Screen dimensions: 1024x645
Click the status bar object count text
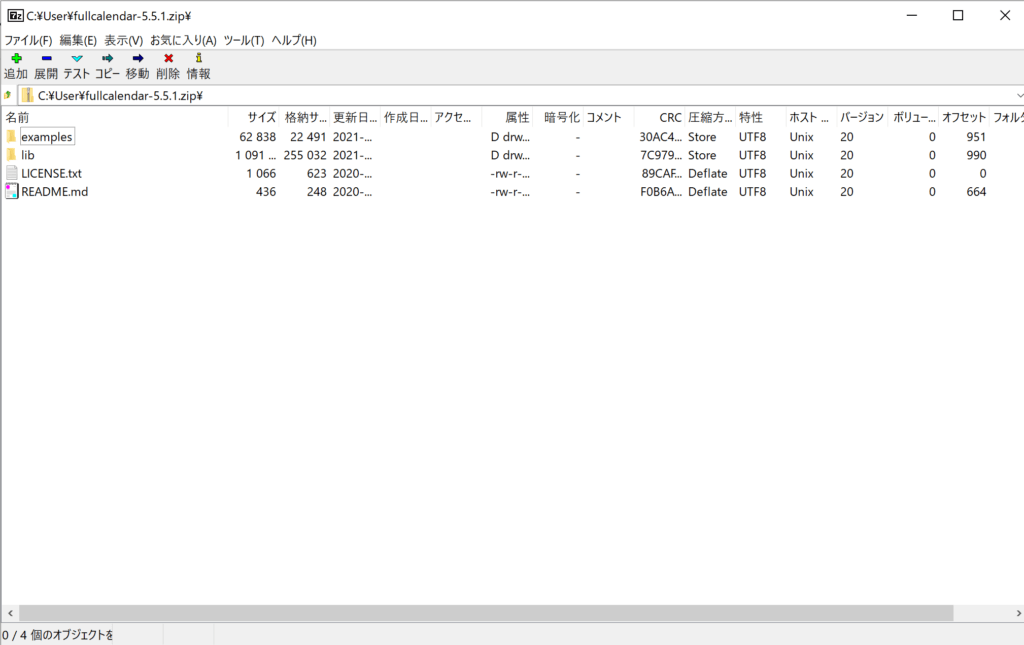click(57, 635)
